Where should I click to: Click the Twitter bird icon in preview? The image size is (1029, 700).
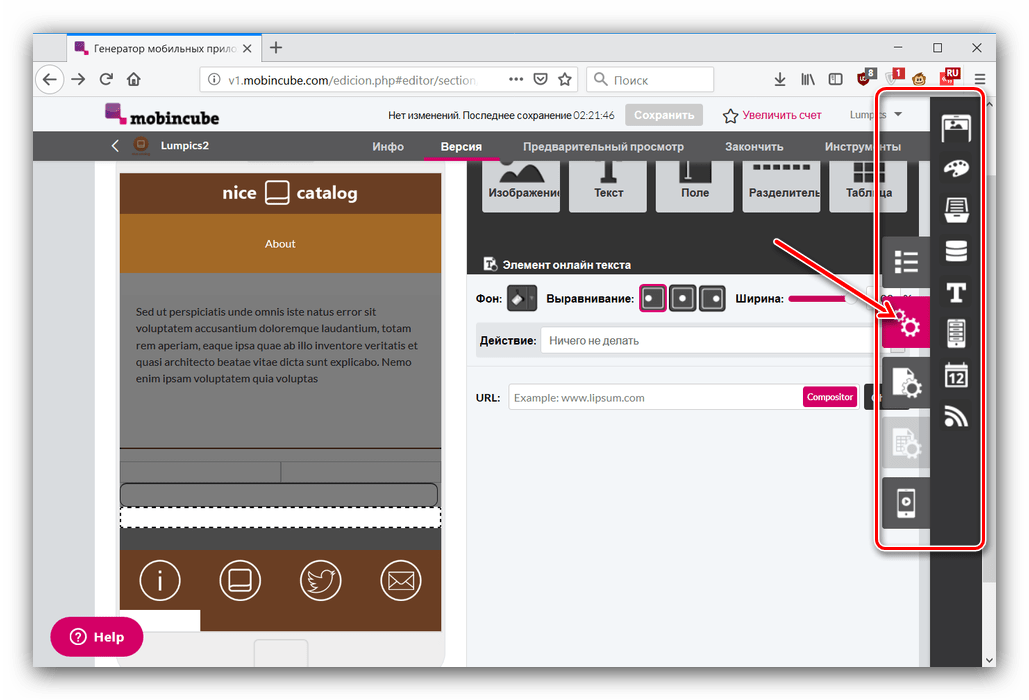tap(320, 580)
